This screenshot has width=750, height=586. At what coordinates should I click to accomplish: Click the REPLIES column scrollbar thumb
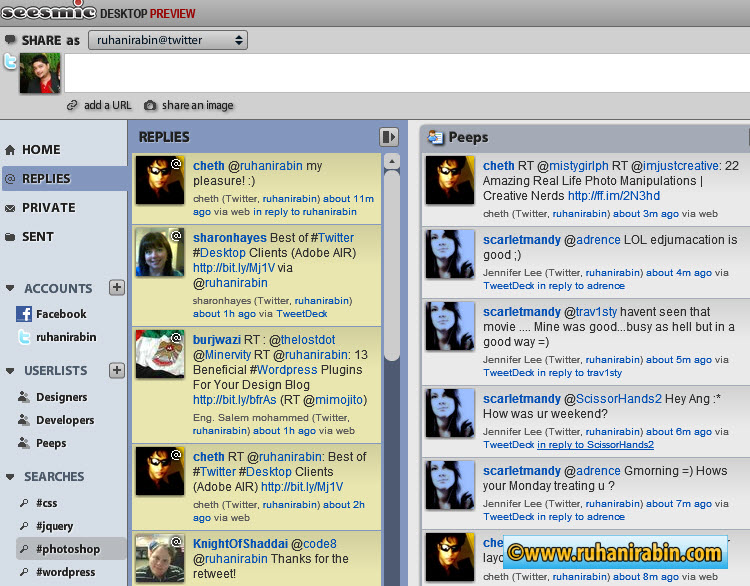pos(392,265)
